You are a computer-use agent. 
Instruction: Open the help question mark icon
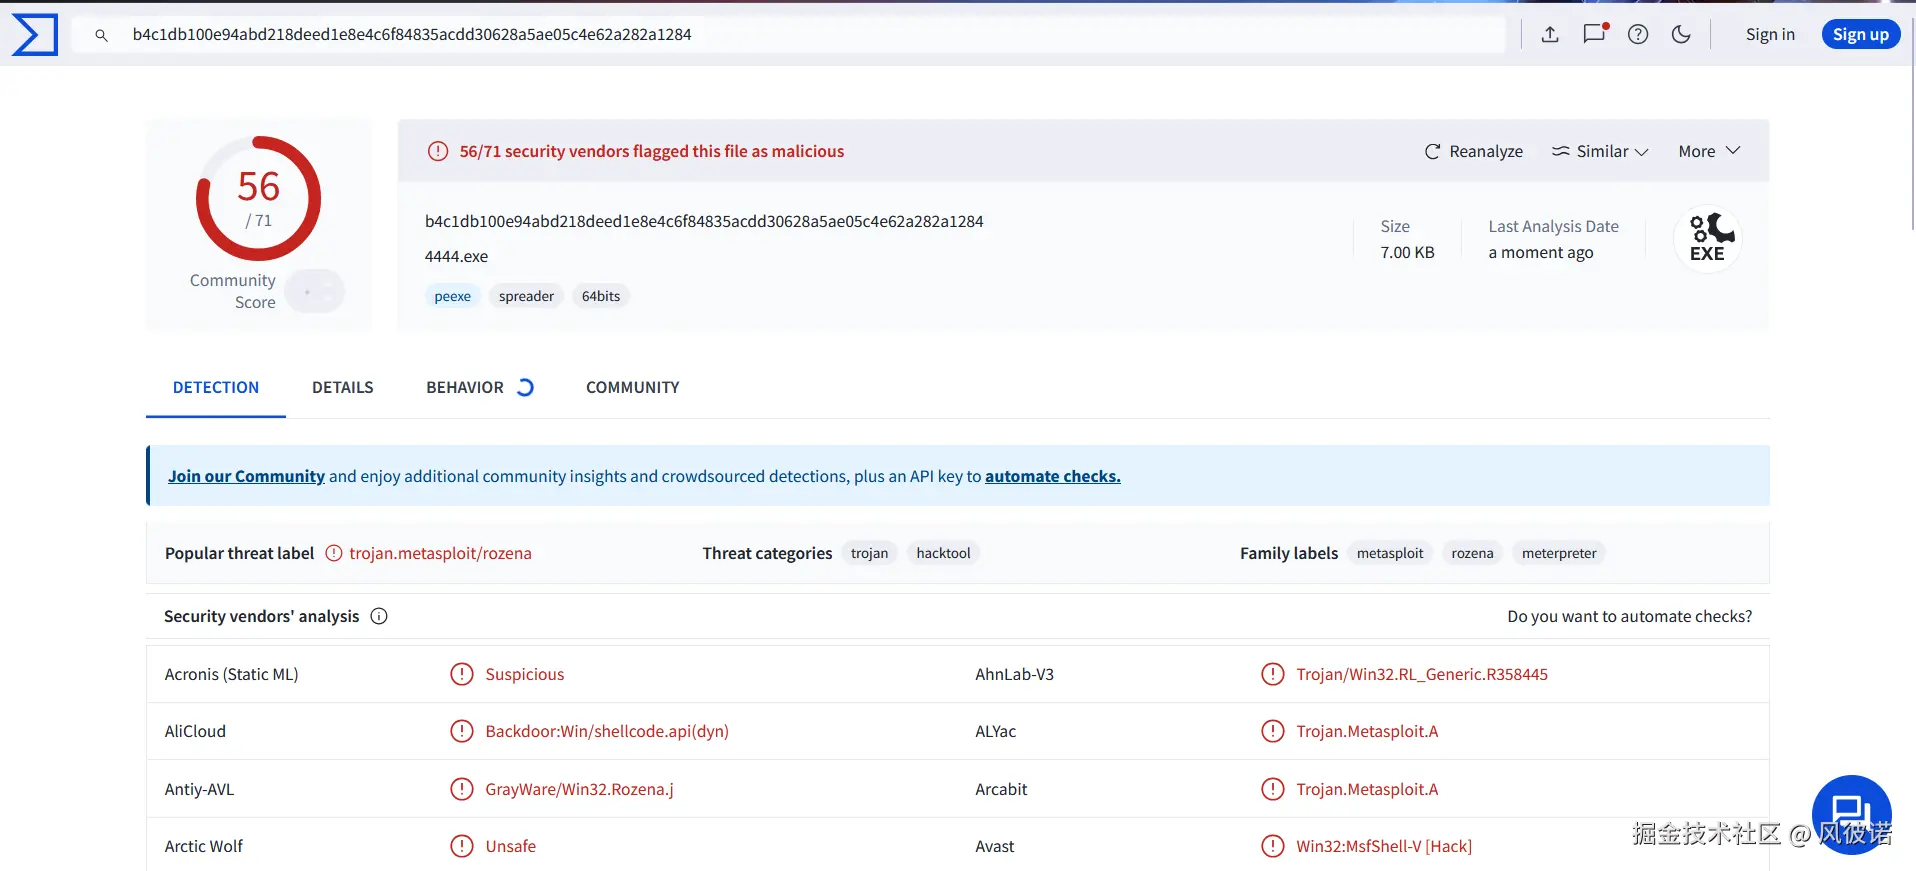[x=1638, y=35]
